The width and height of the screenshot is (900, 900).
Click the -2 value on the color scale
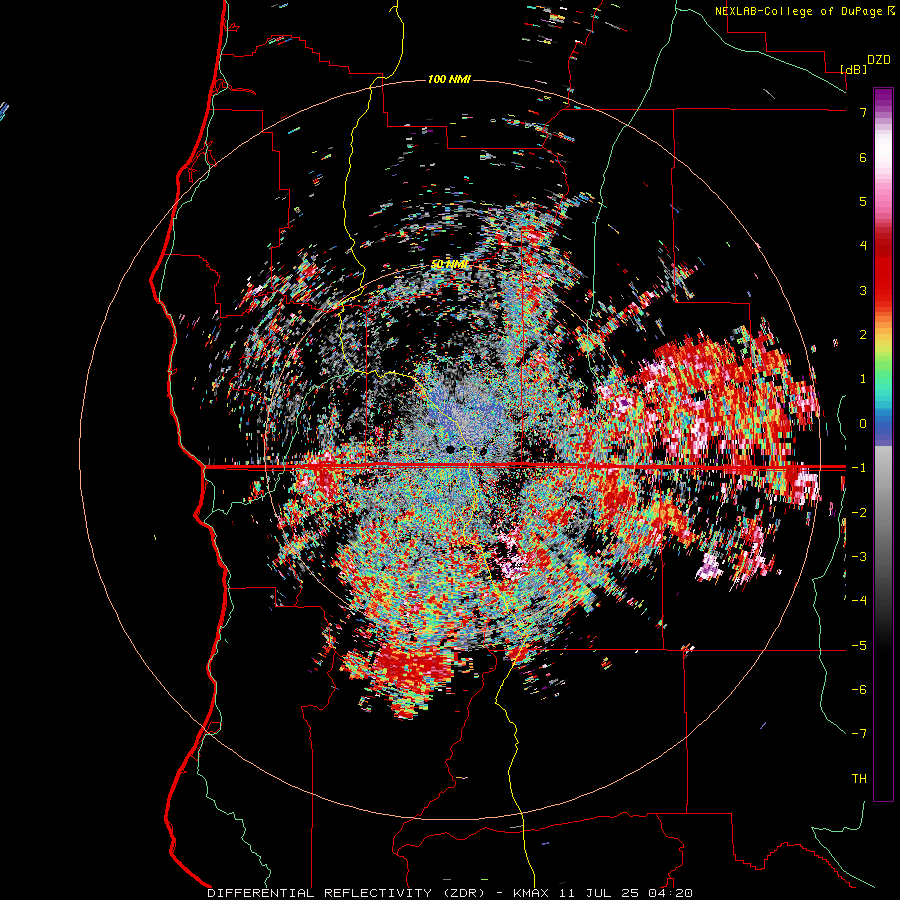pos(859,512)
